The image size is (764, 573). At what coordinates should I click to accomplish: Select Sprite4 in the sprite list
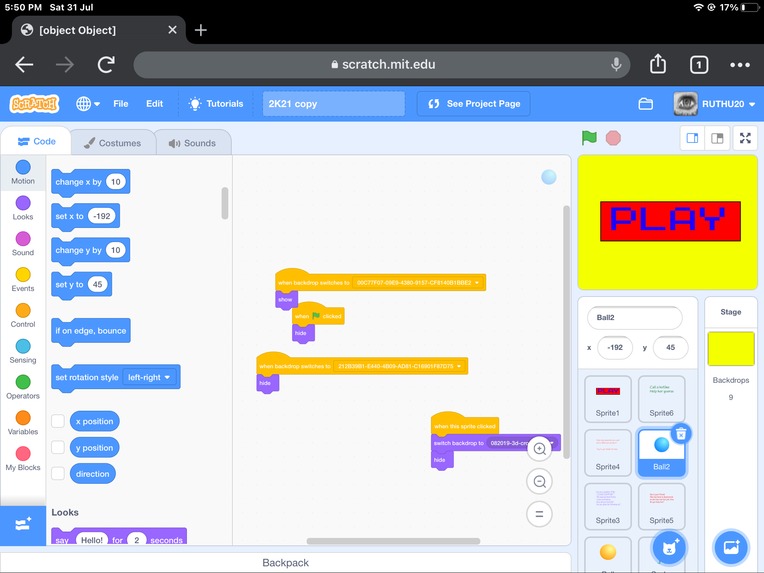pyautogui.click(x=608, y=452)
